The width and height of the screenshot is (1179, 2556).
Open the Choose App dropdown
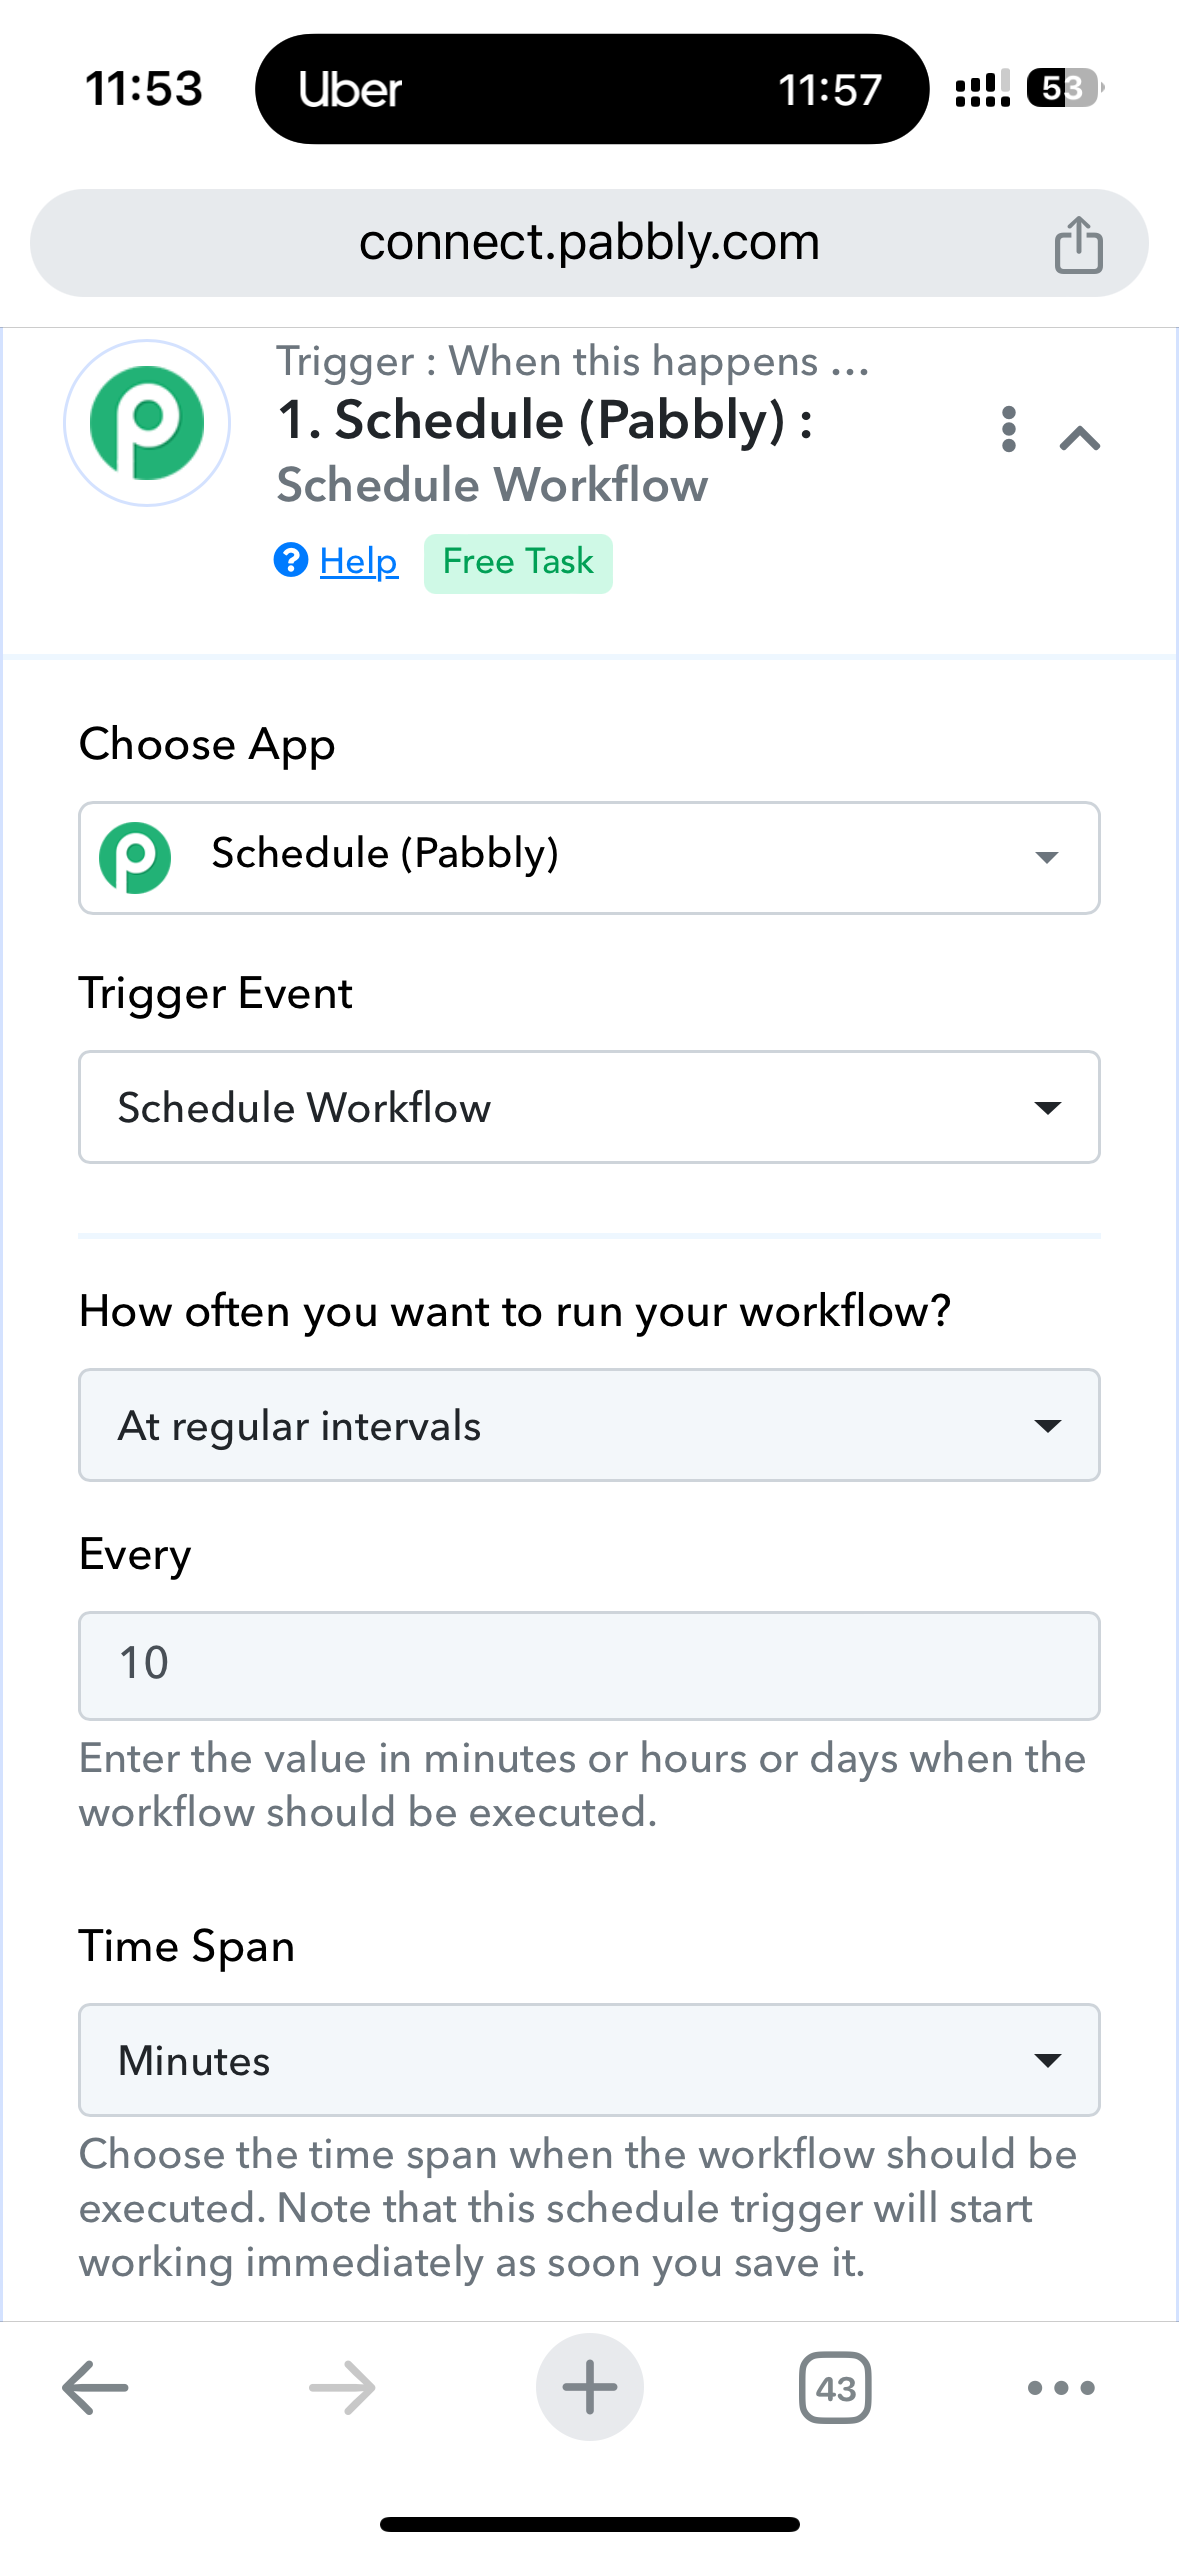click(589, 857)
